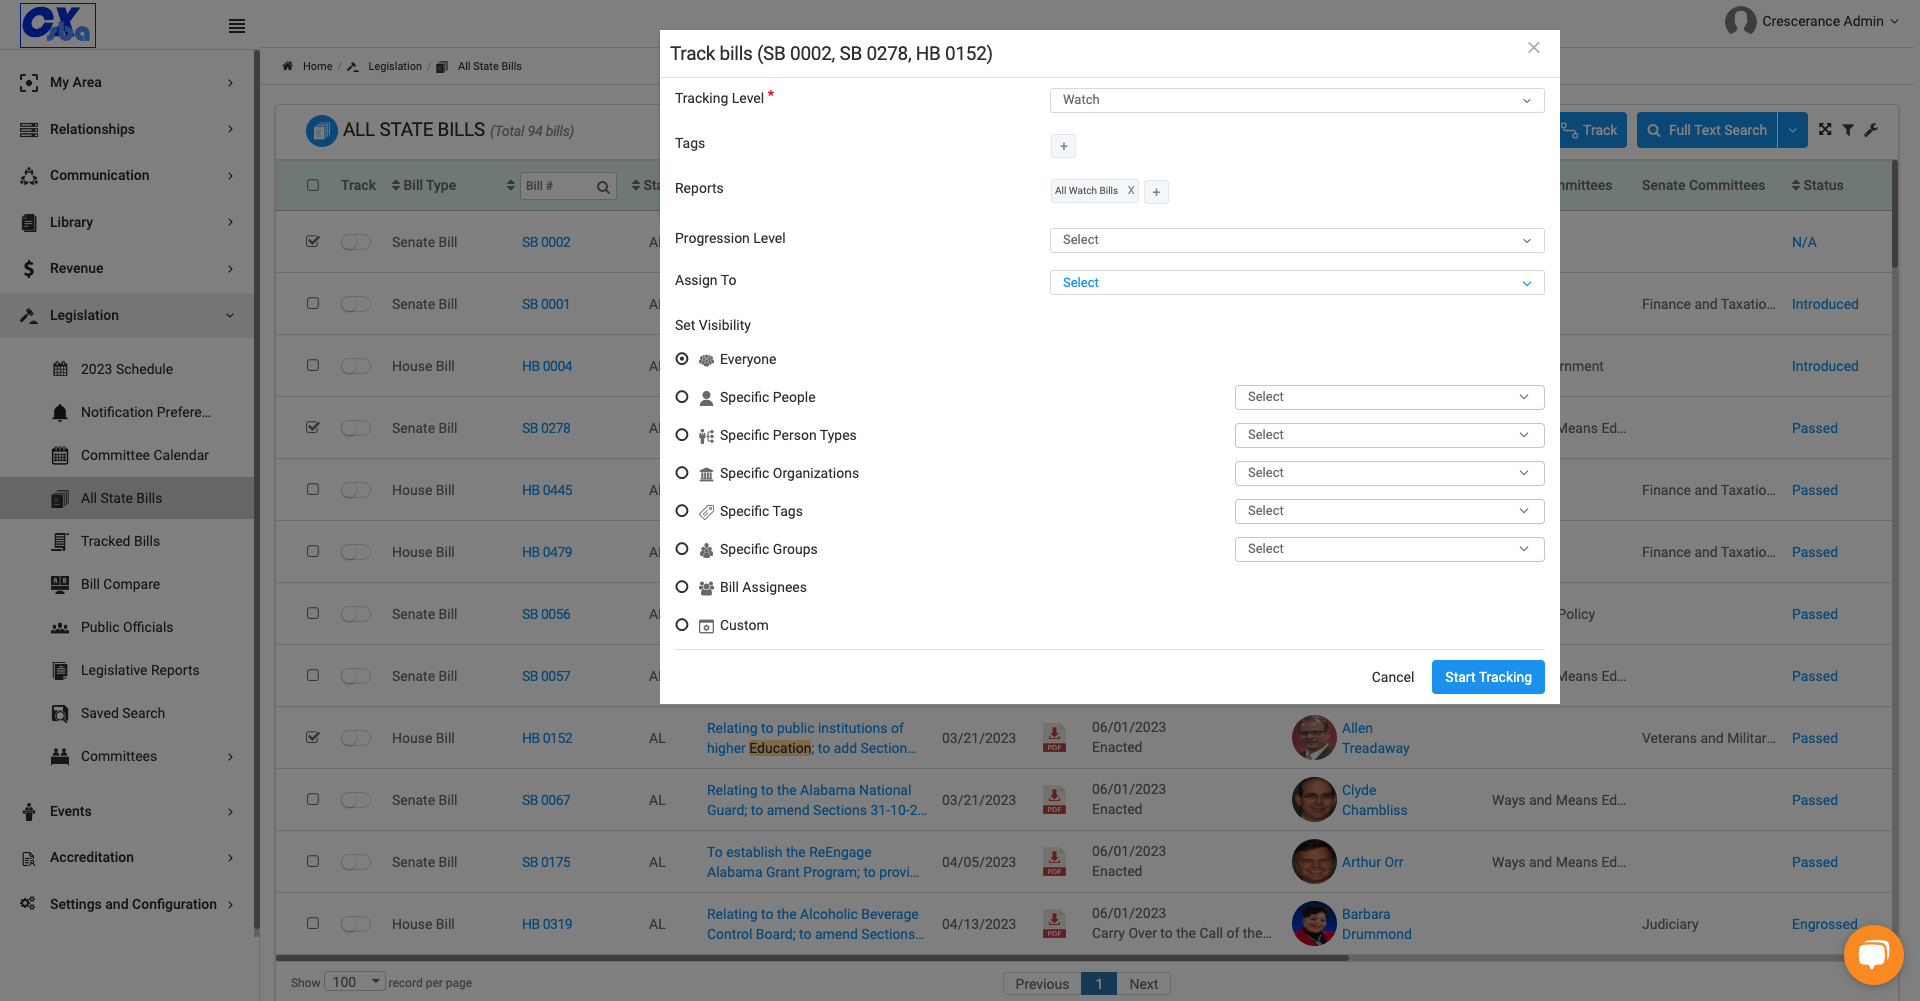Select the Bill Assignees radio button
The height and width of the screenshot is (1001, 1920).
click(682, 587)
